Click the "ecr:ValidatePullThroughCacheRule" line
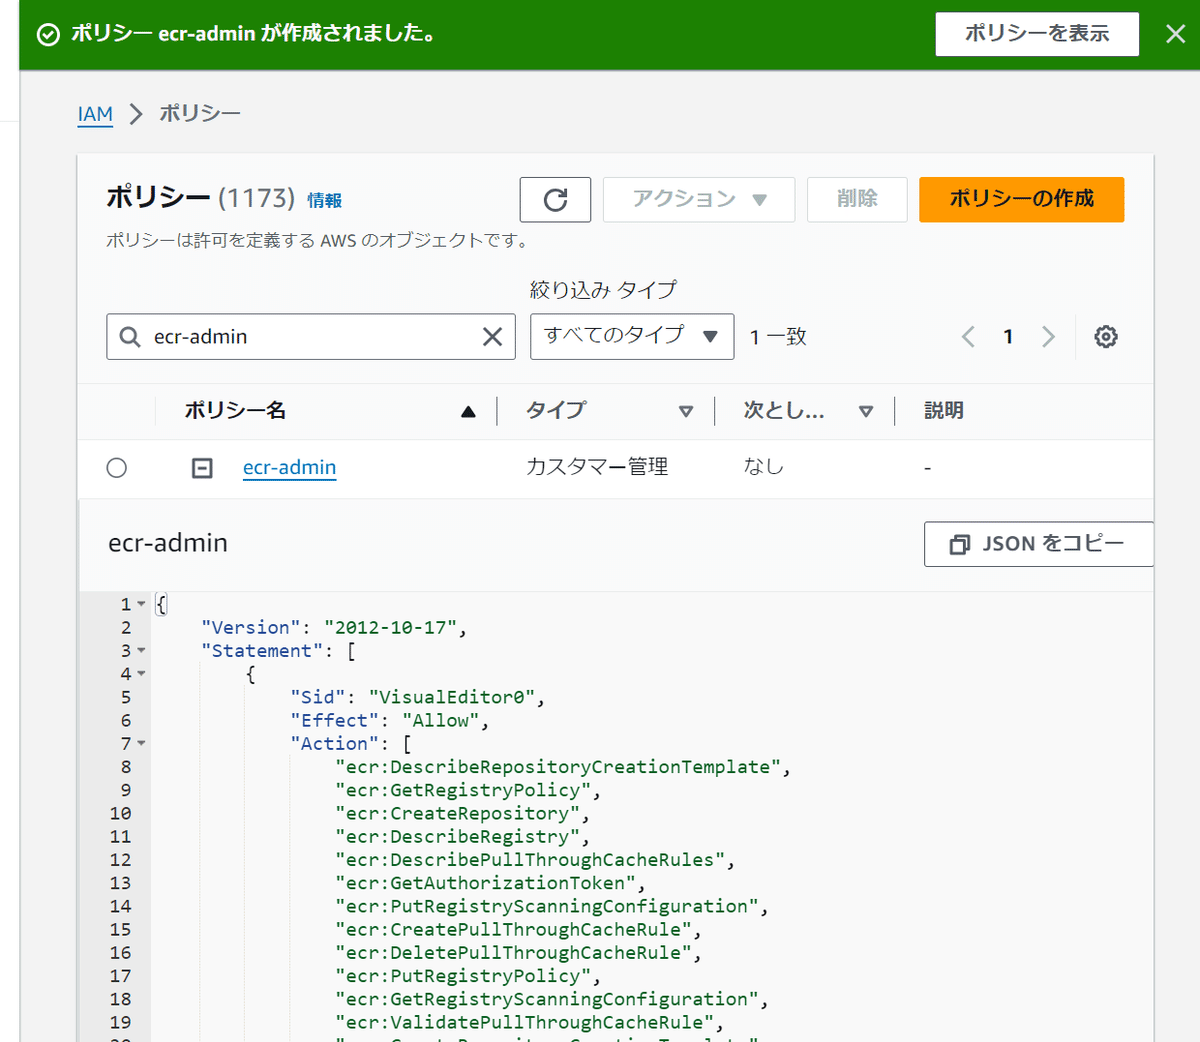Screen dimensions: 1200x1042 (530, 1023)
